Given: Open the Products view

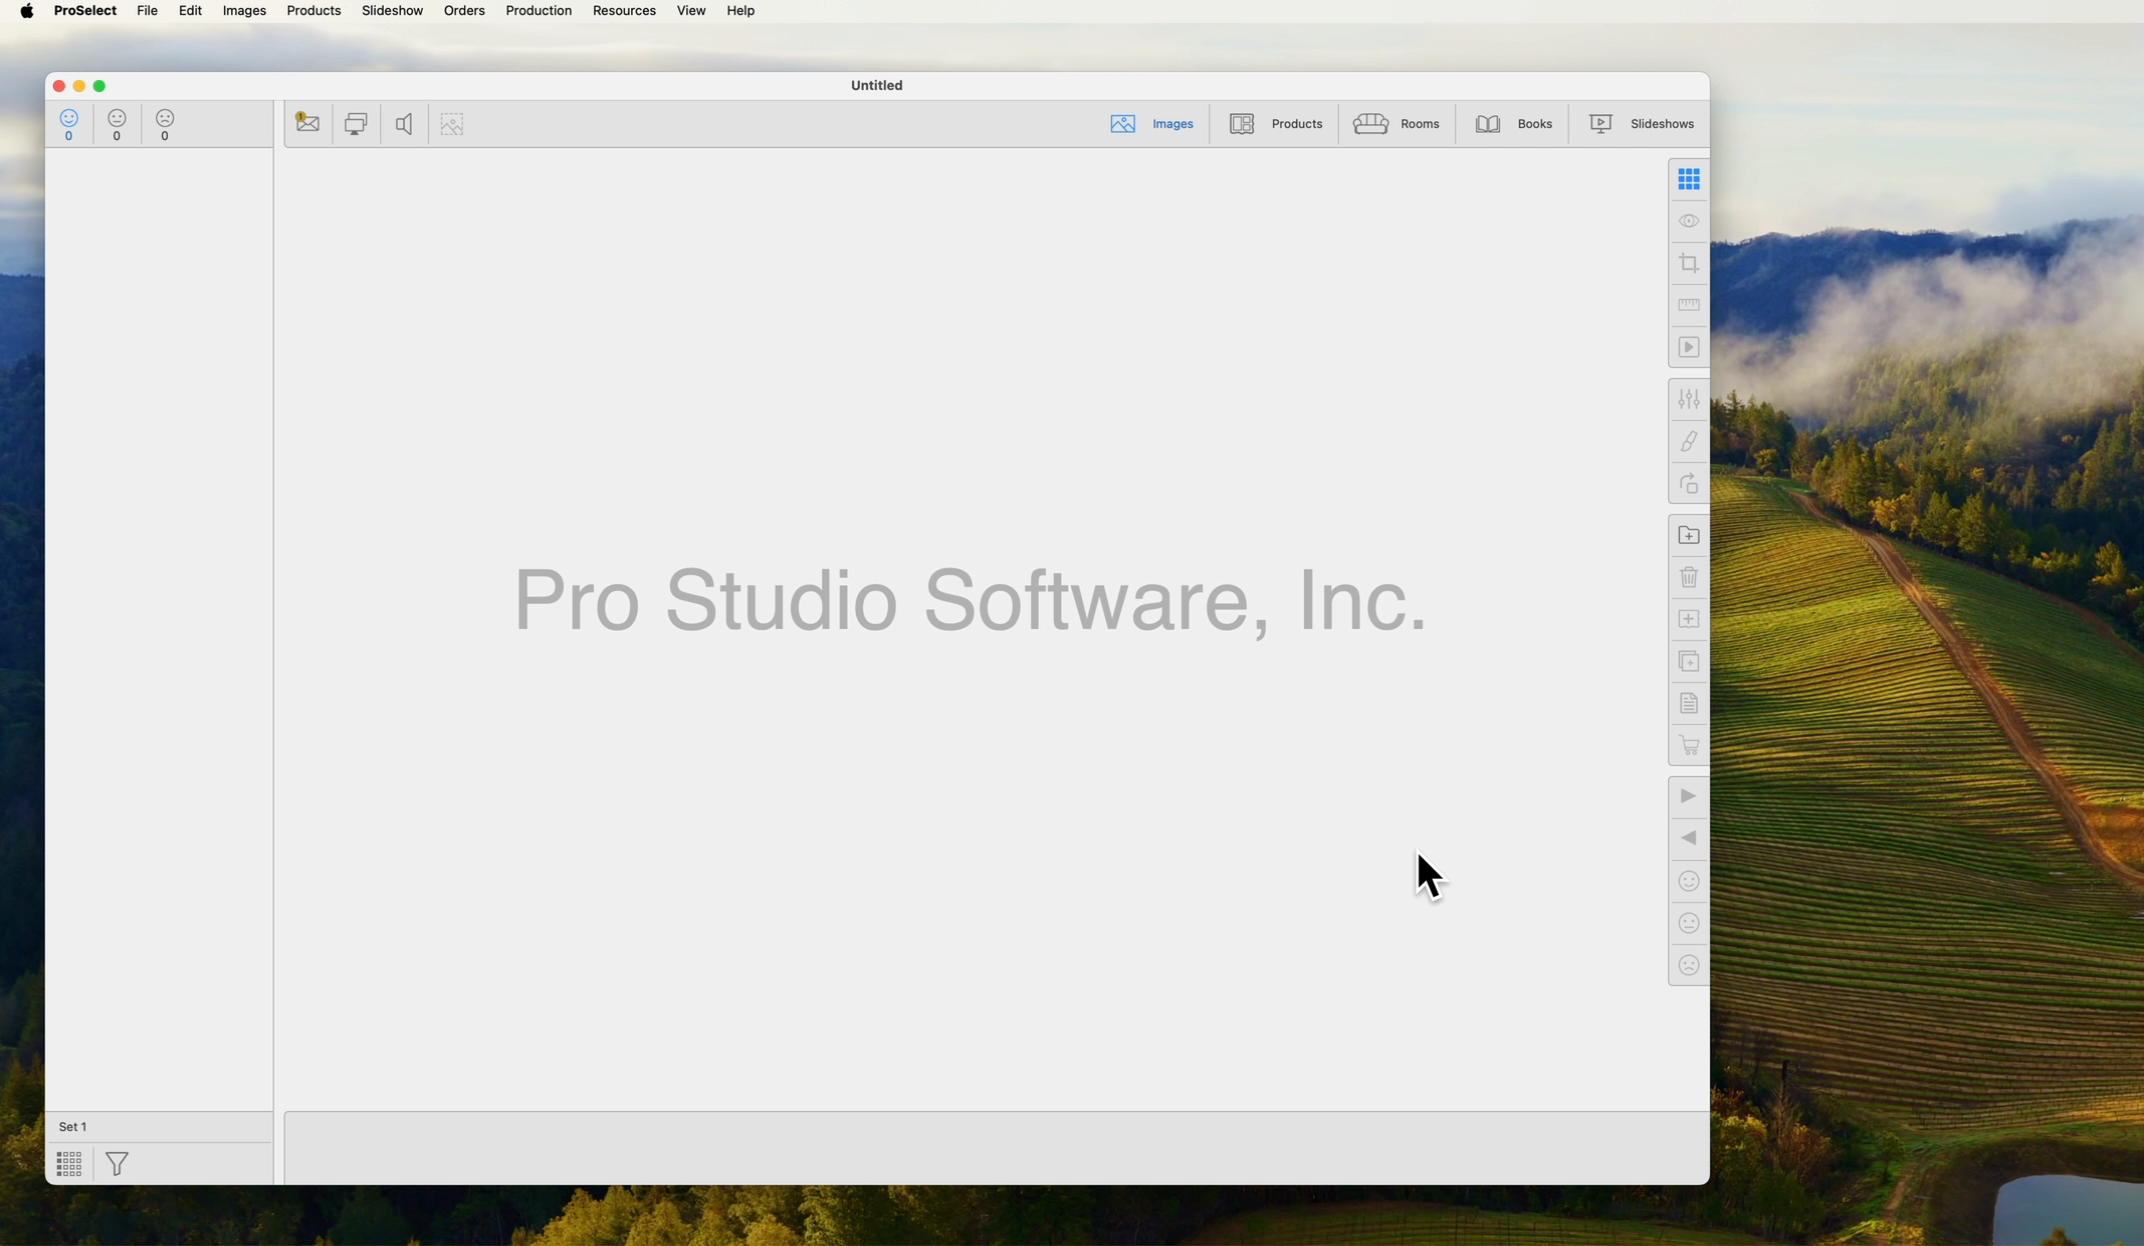Looking at the screenshot, I should [x=1275, y=123].
